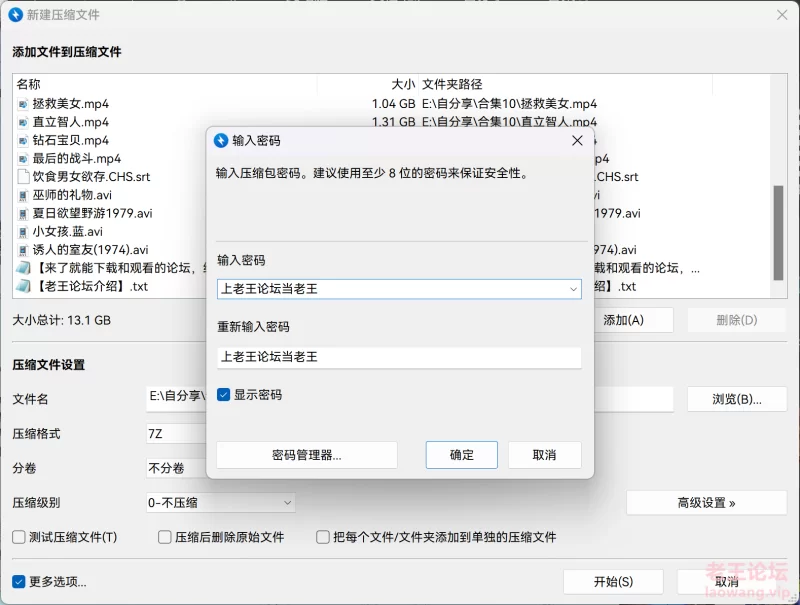800x605 pixels.
Task: Click the 1.04 GB size cell
Action: (393, 104)
